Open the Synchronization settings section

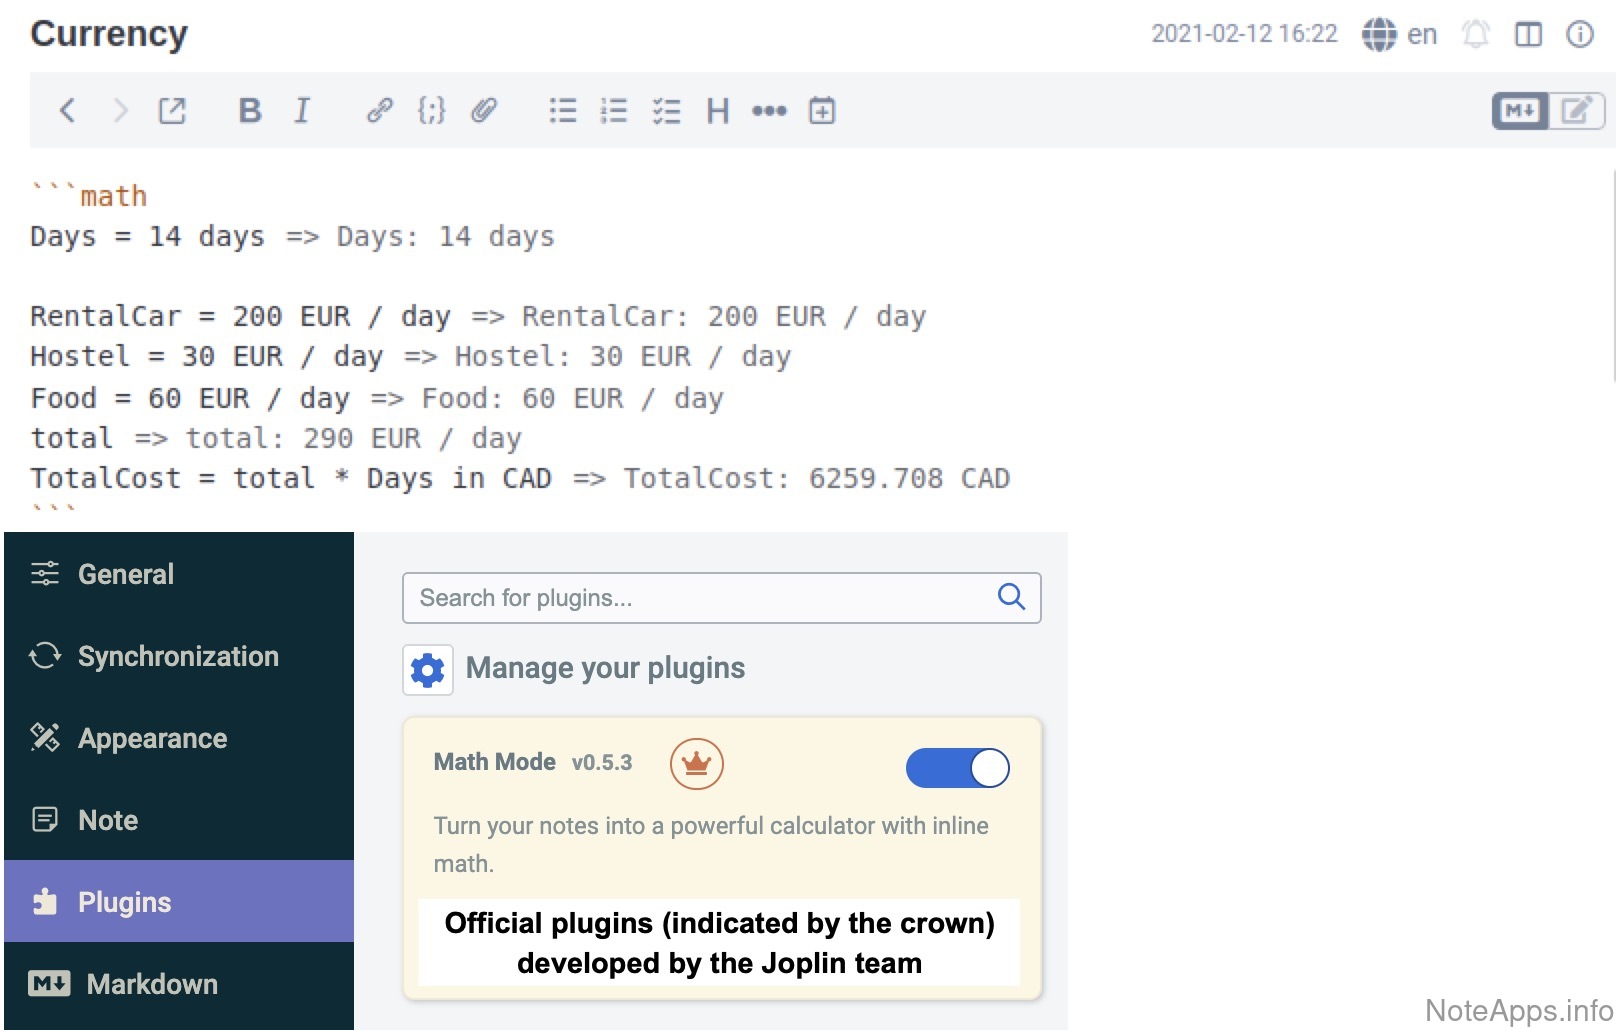[x=178, y=656]
